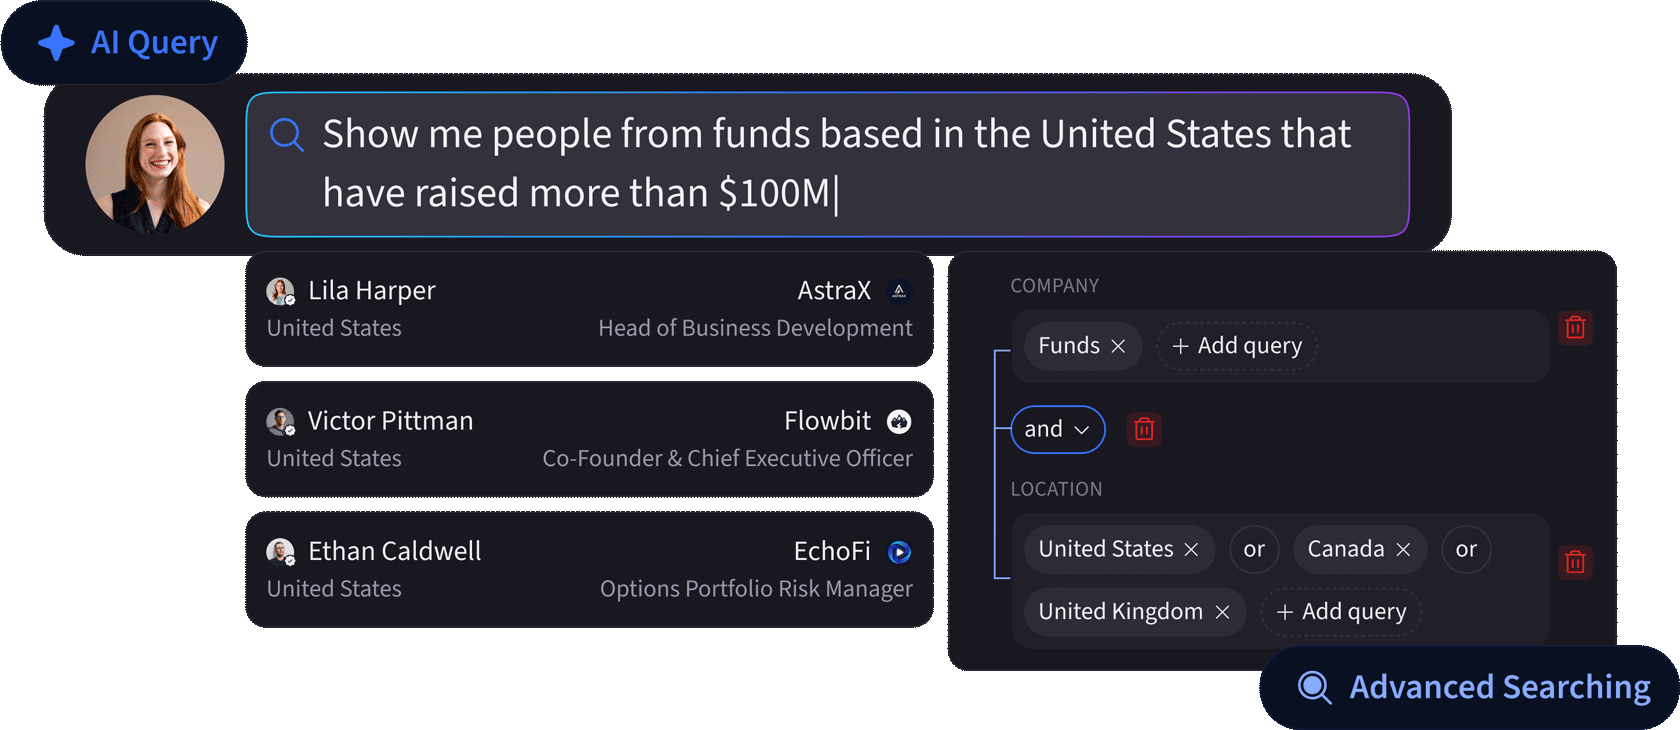Image resolution: width=1680 pixels, height=730 pixels.
Task: Remove the Funds filter chip
Action: pos(1120,345)
